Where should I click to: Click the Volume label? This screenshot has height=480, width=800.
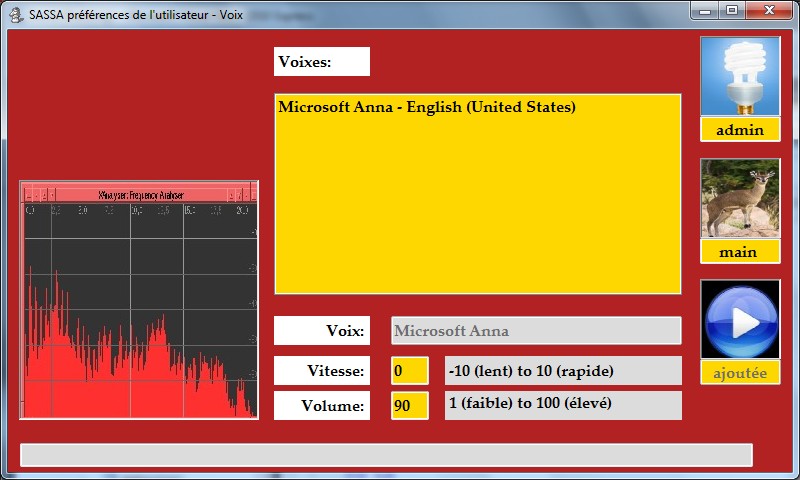tap(321, 406)
